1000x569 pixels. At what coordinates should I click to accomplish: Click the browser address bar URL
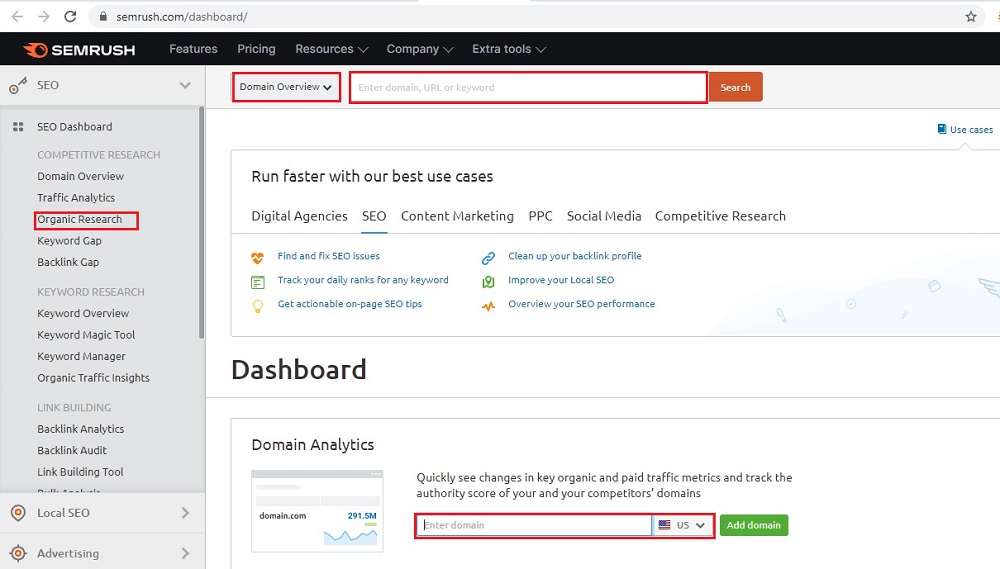pos(182,17)
